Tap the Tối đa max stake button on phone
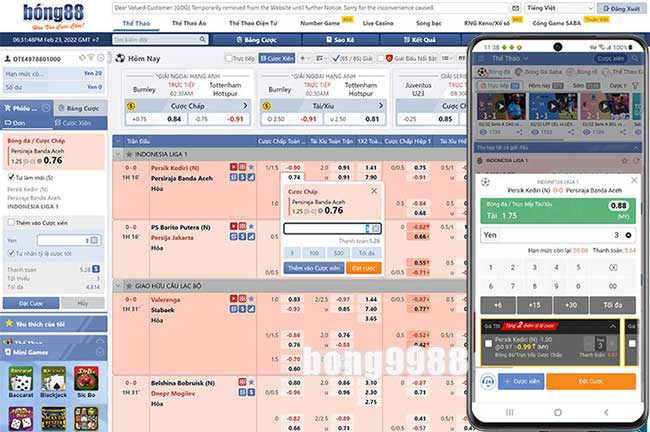This screenshot has width=650, height=432. 612,305
